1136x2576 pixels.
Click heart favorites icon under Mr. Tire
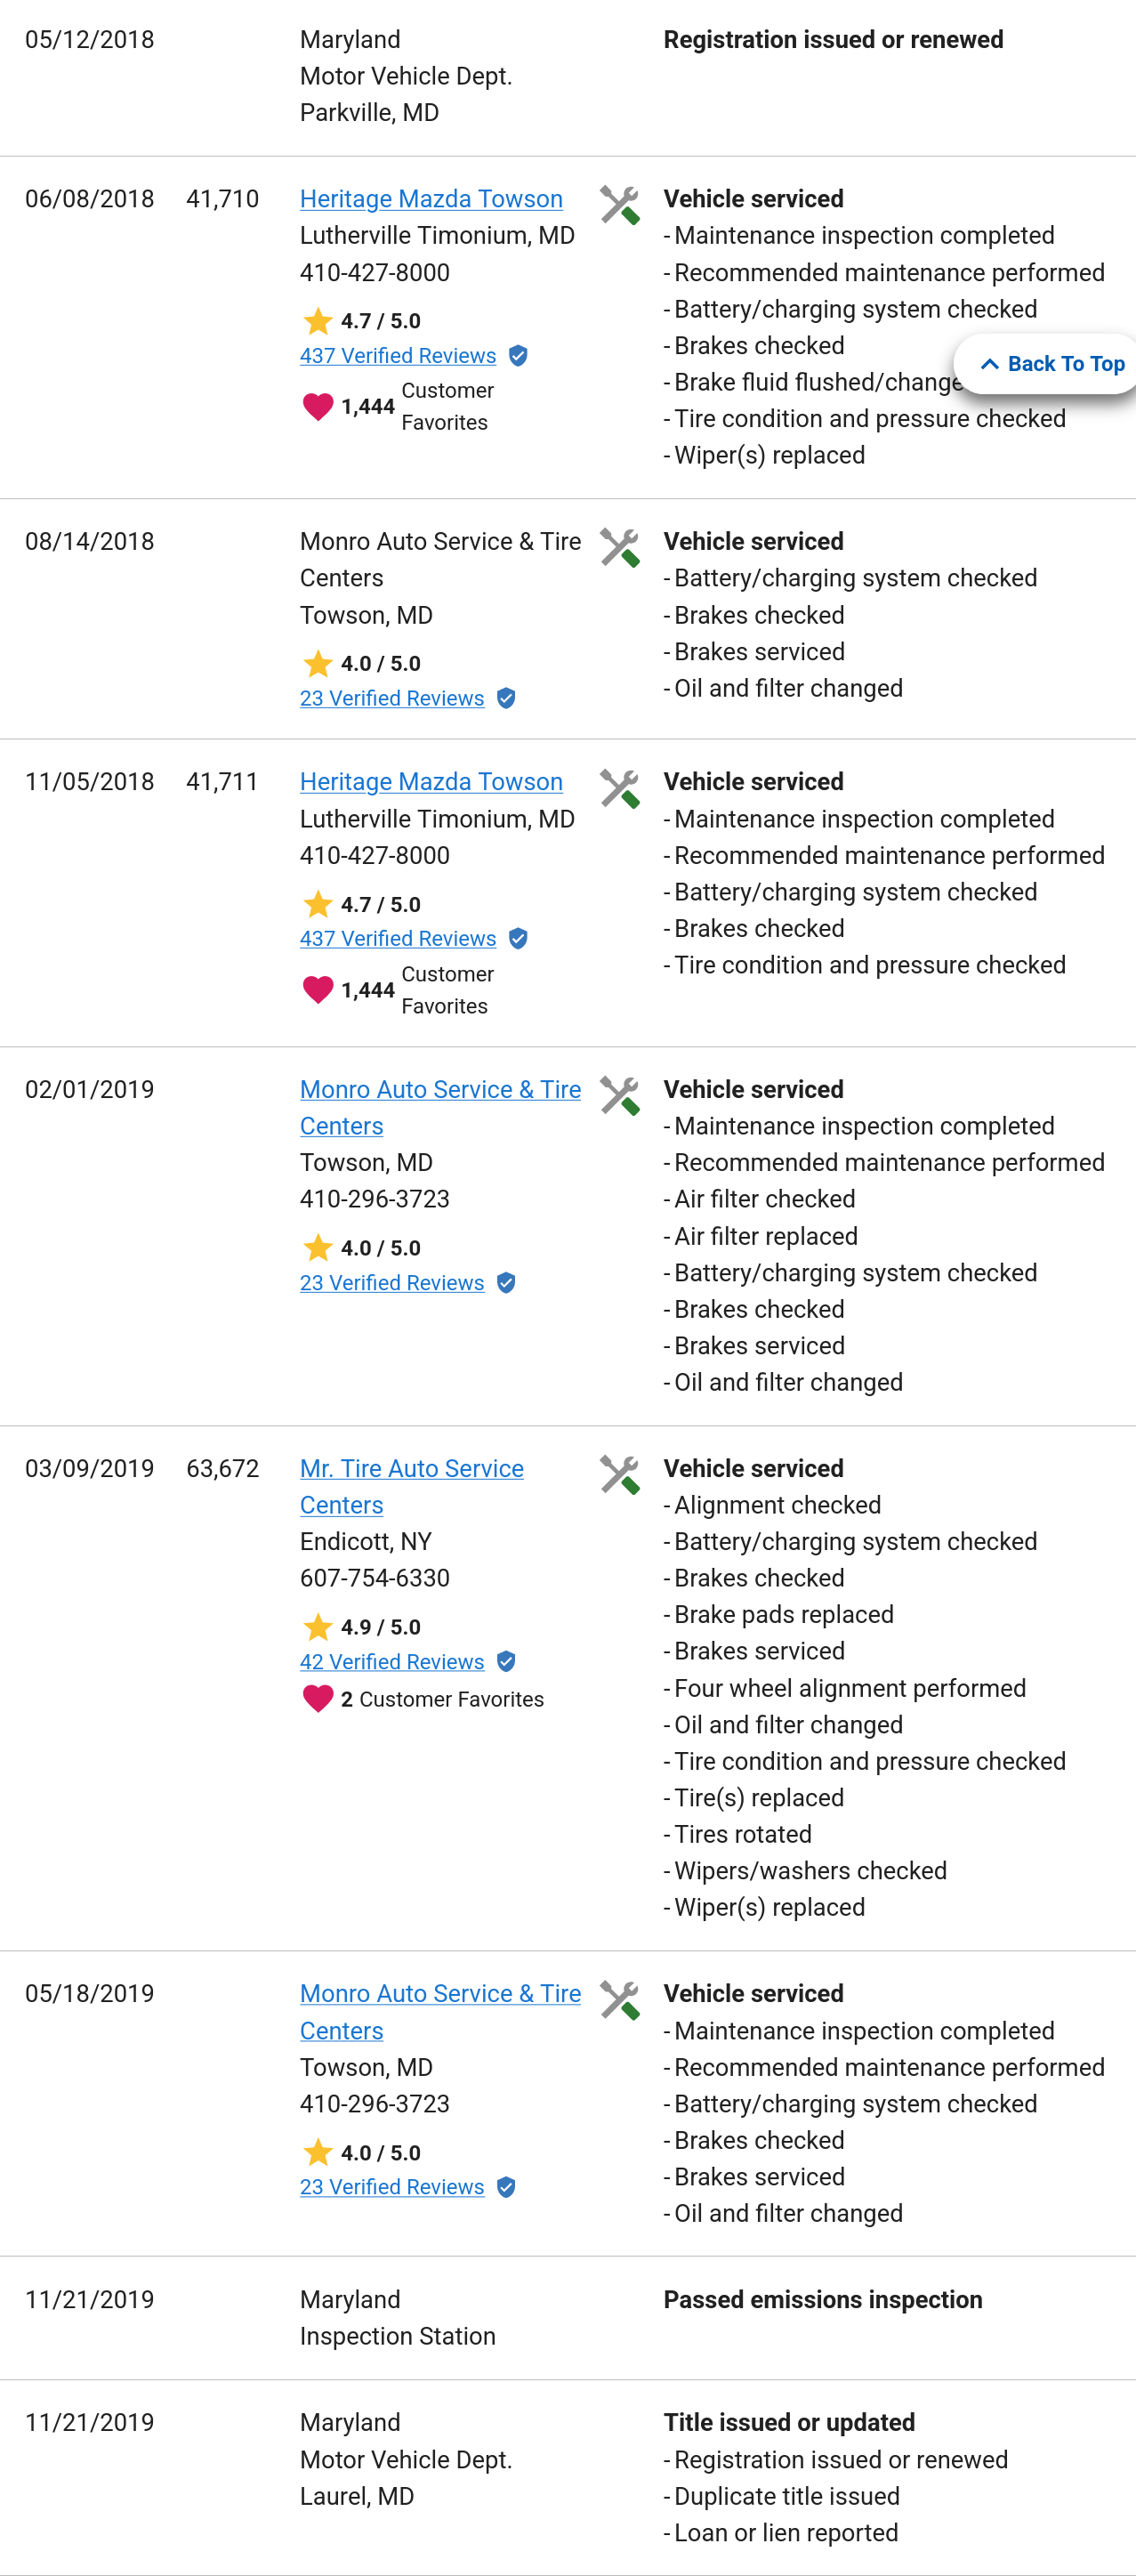[x=318, y=1699]
